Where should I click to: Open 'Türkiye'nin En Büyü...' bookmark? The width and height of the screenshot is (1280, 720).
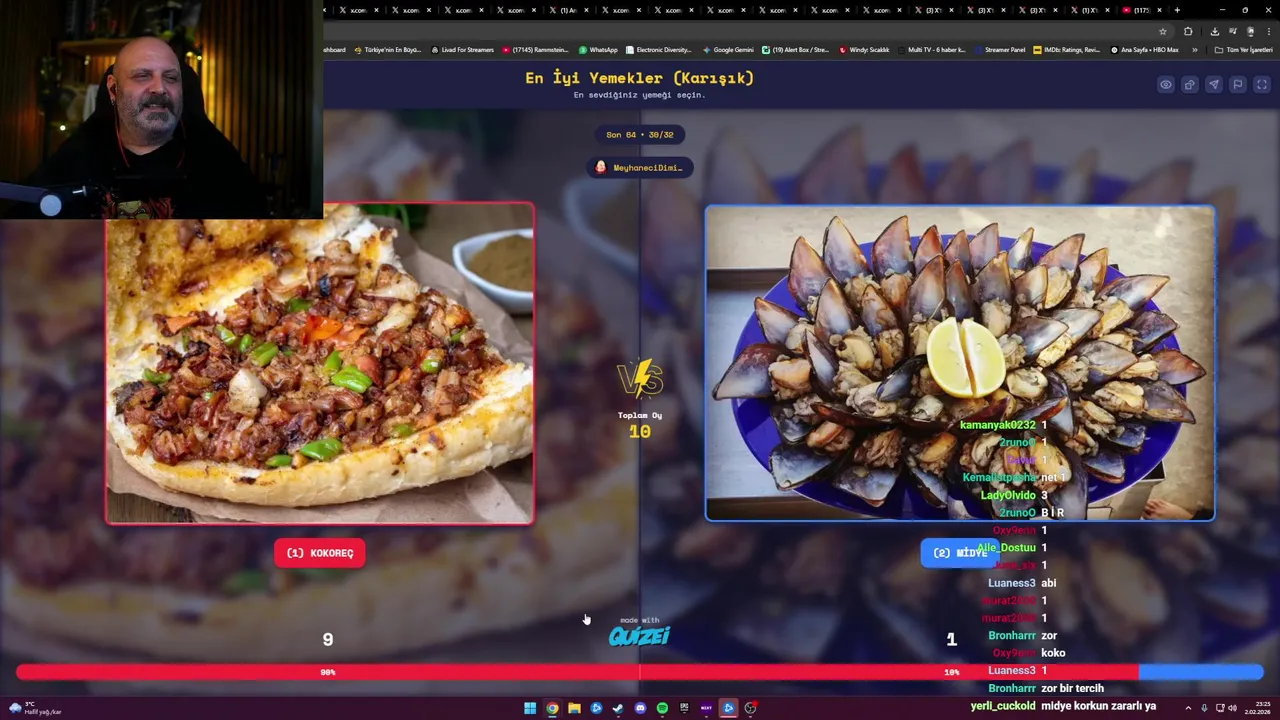click(387, 49)
